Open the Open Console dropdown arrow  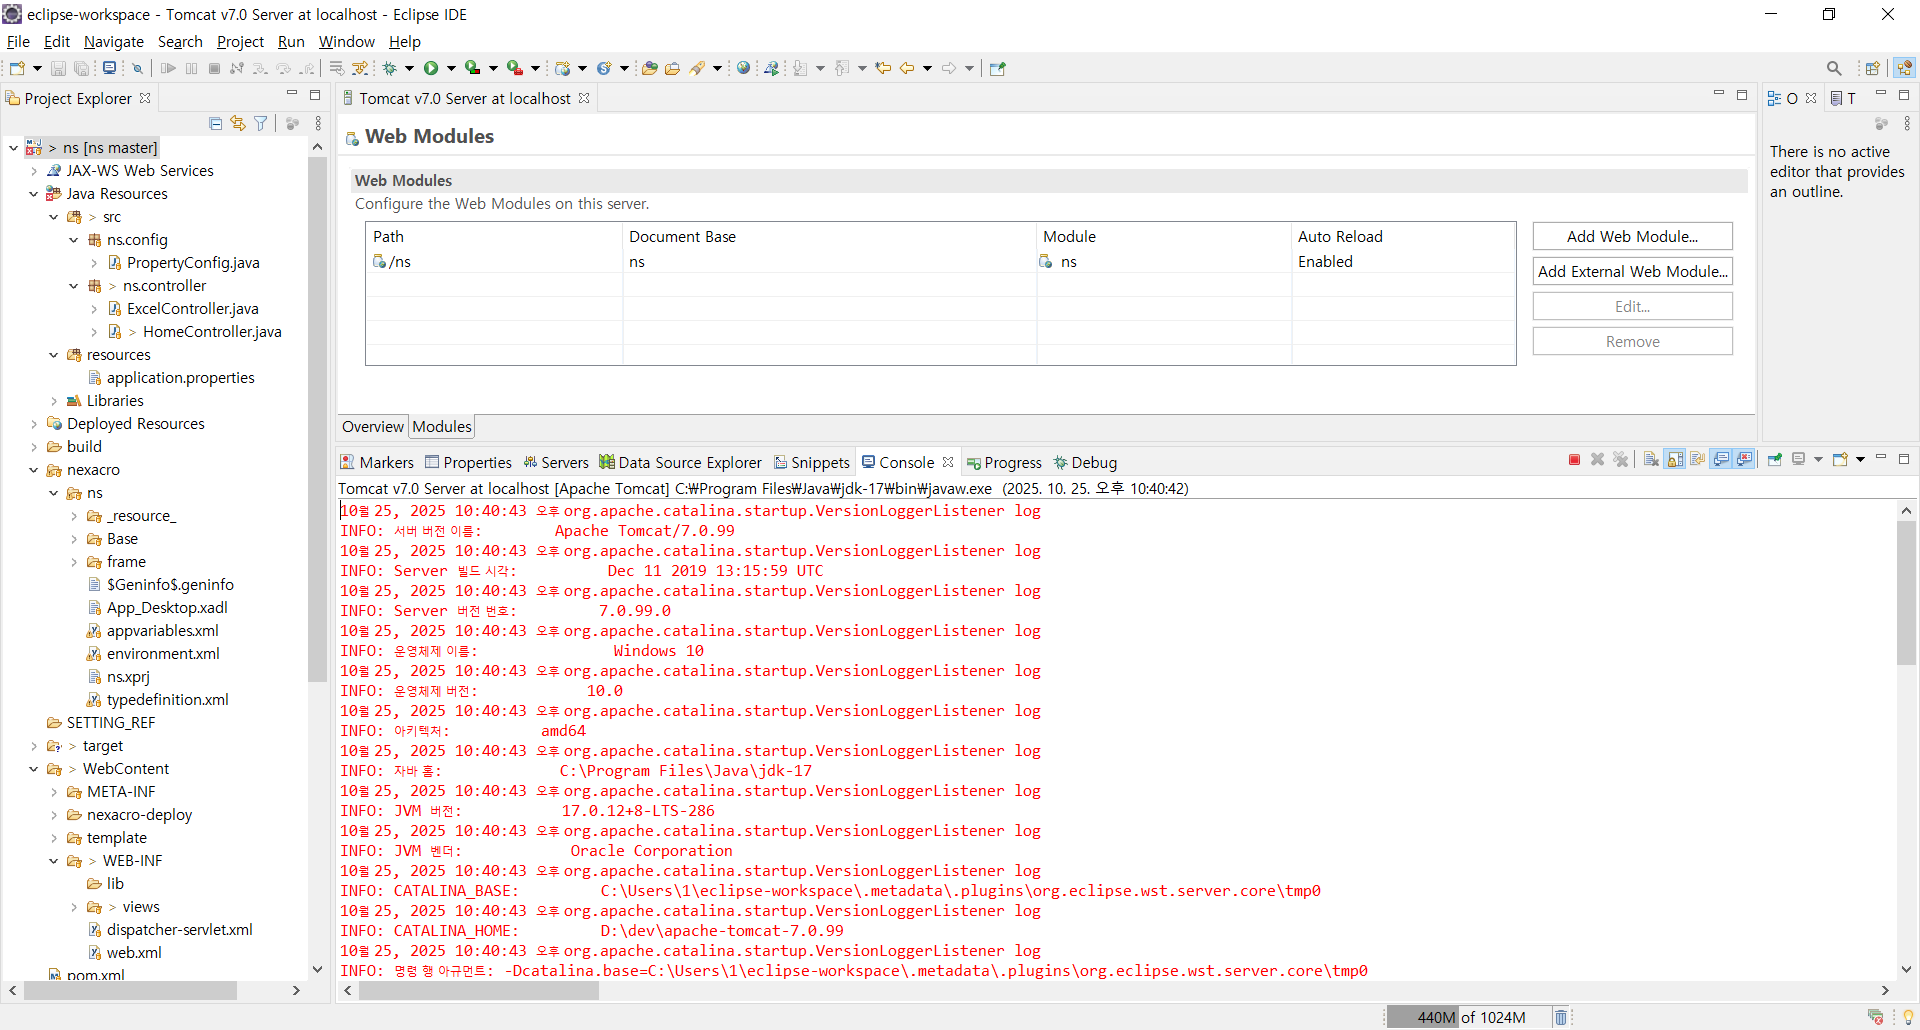point(1860,460)
